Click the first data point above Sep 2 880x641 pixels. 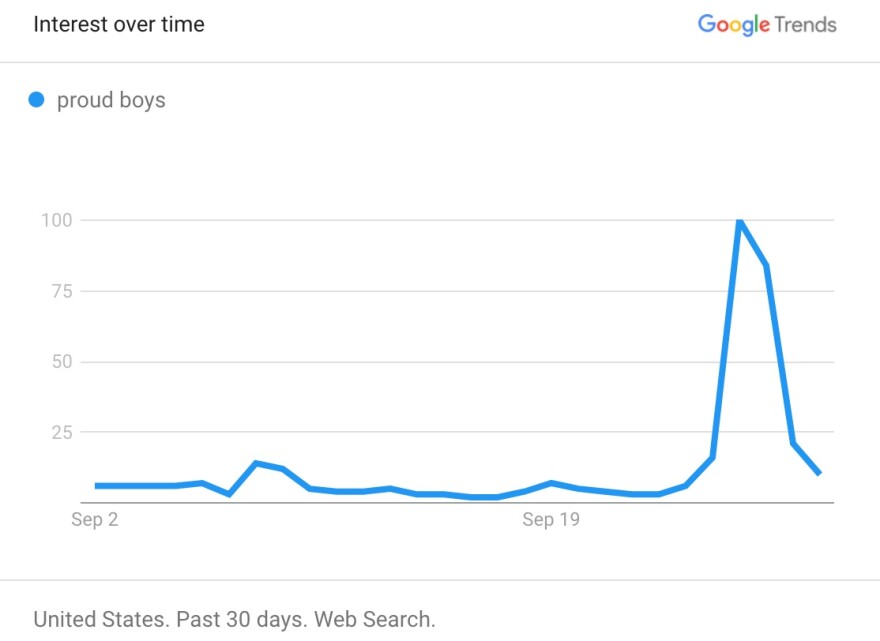97,486
